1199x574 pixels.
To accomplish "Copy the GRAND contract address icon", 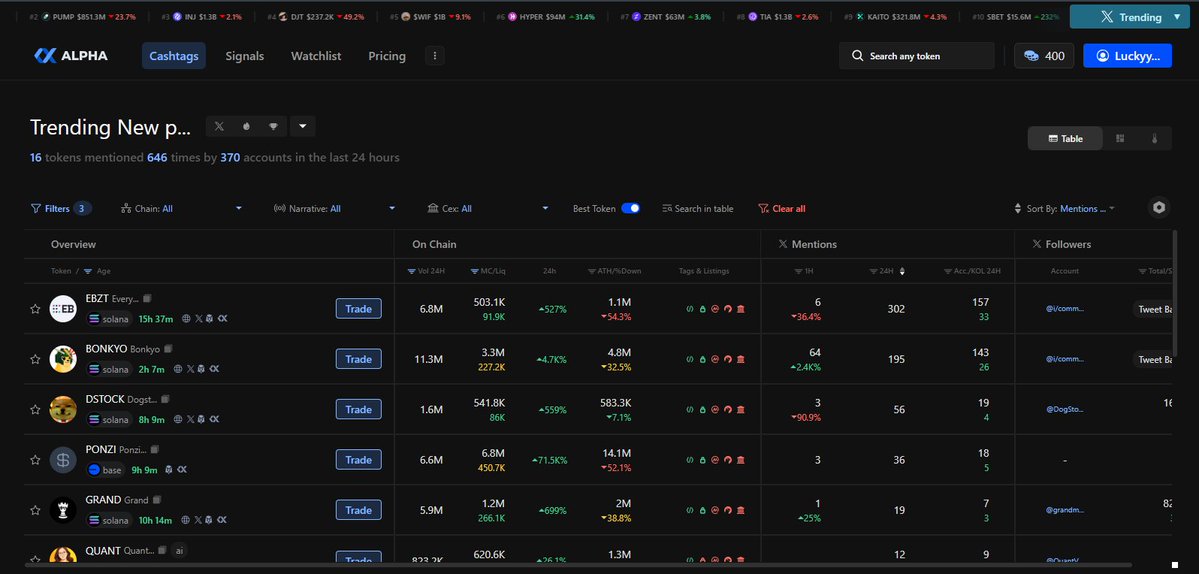I will click(157, 500).
